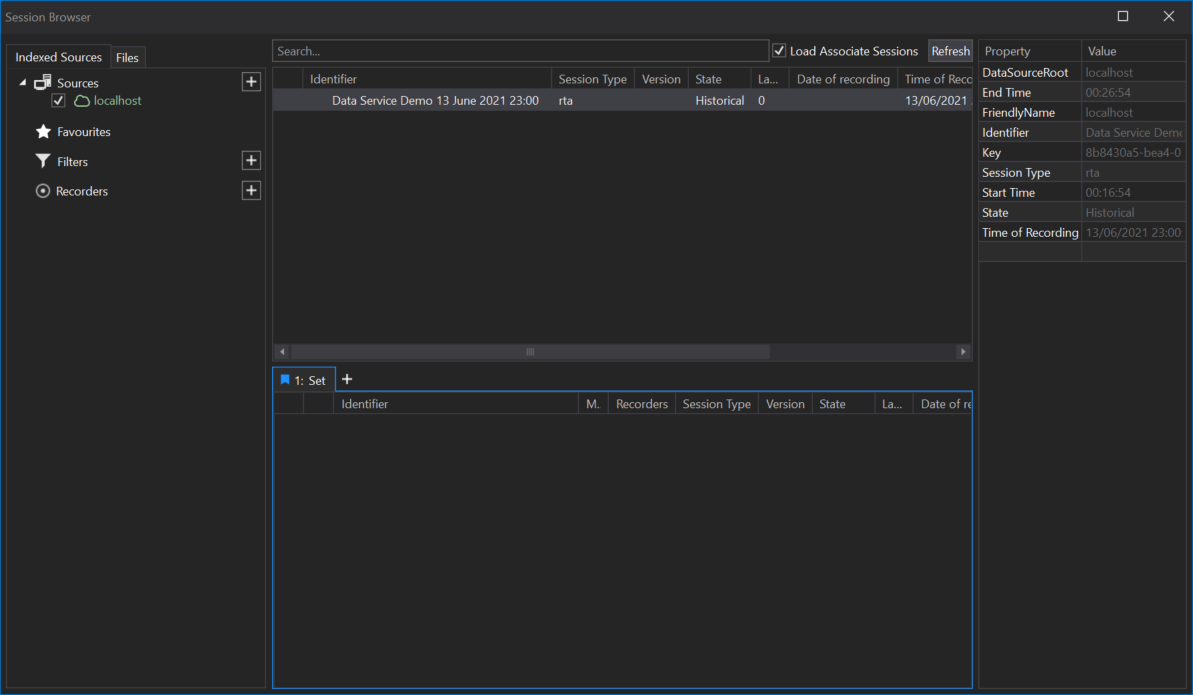Check the checkbox on the Data Service Demo row
Viewport: 1193px width, 695px height.
(286, 100)
